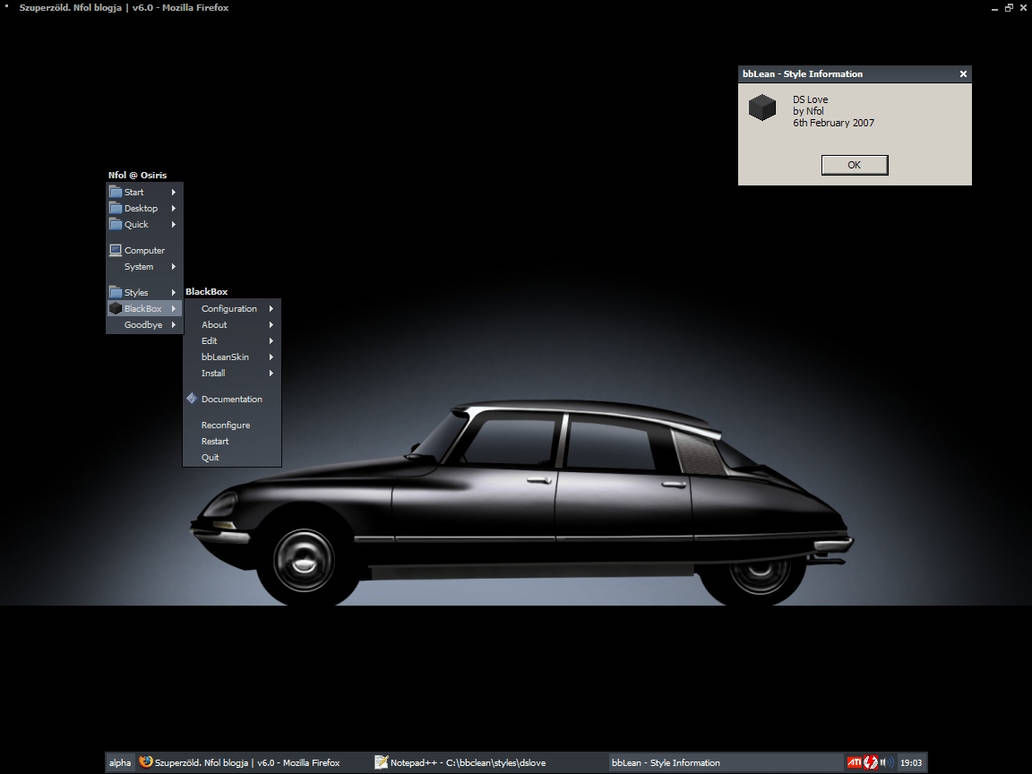Select the Quick folder icon
1032x774 pixels.
coord(115,224)
